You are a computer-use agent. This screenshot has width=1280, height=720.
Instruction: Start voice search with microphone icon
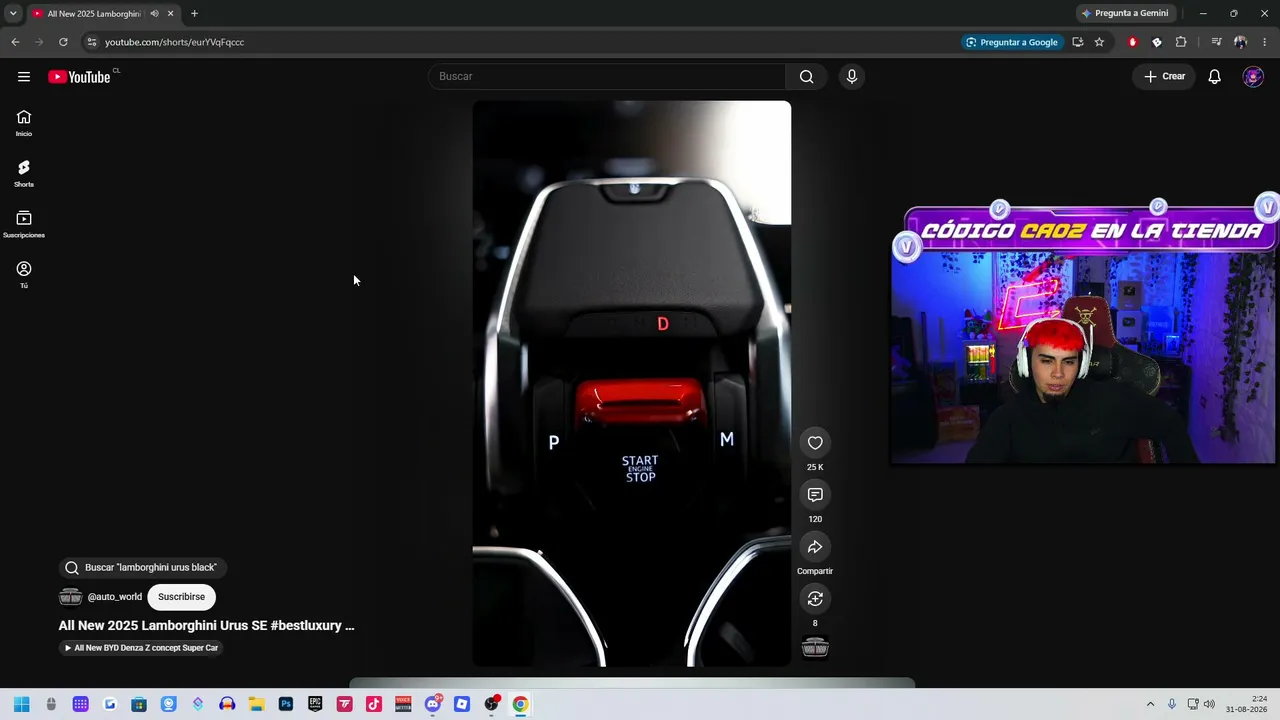[x=852, y=77]
